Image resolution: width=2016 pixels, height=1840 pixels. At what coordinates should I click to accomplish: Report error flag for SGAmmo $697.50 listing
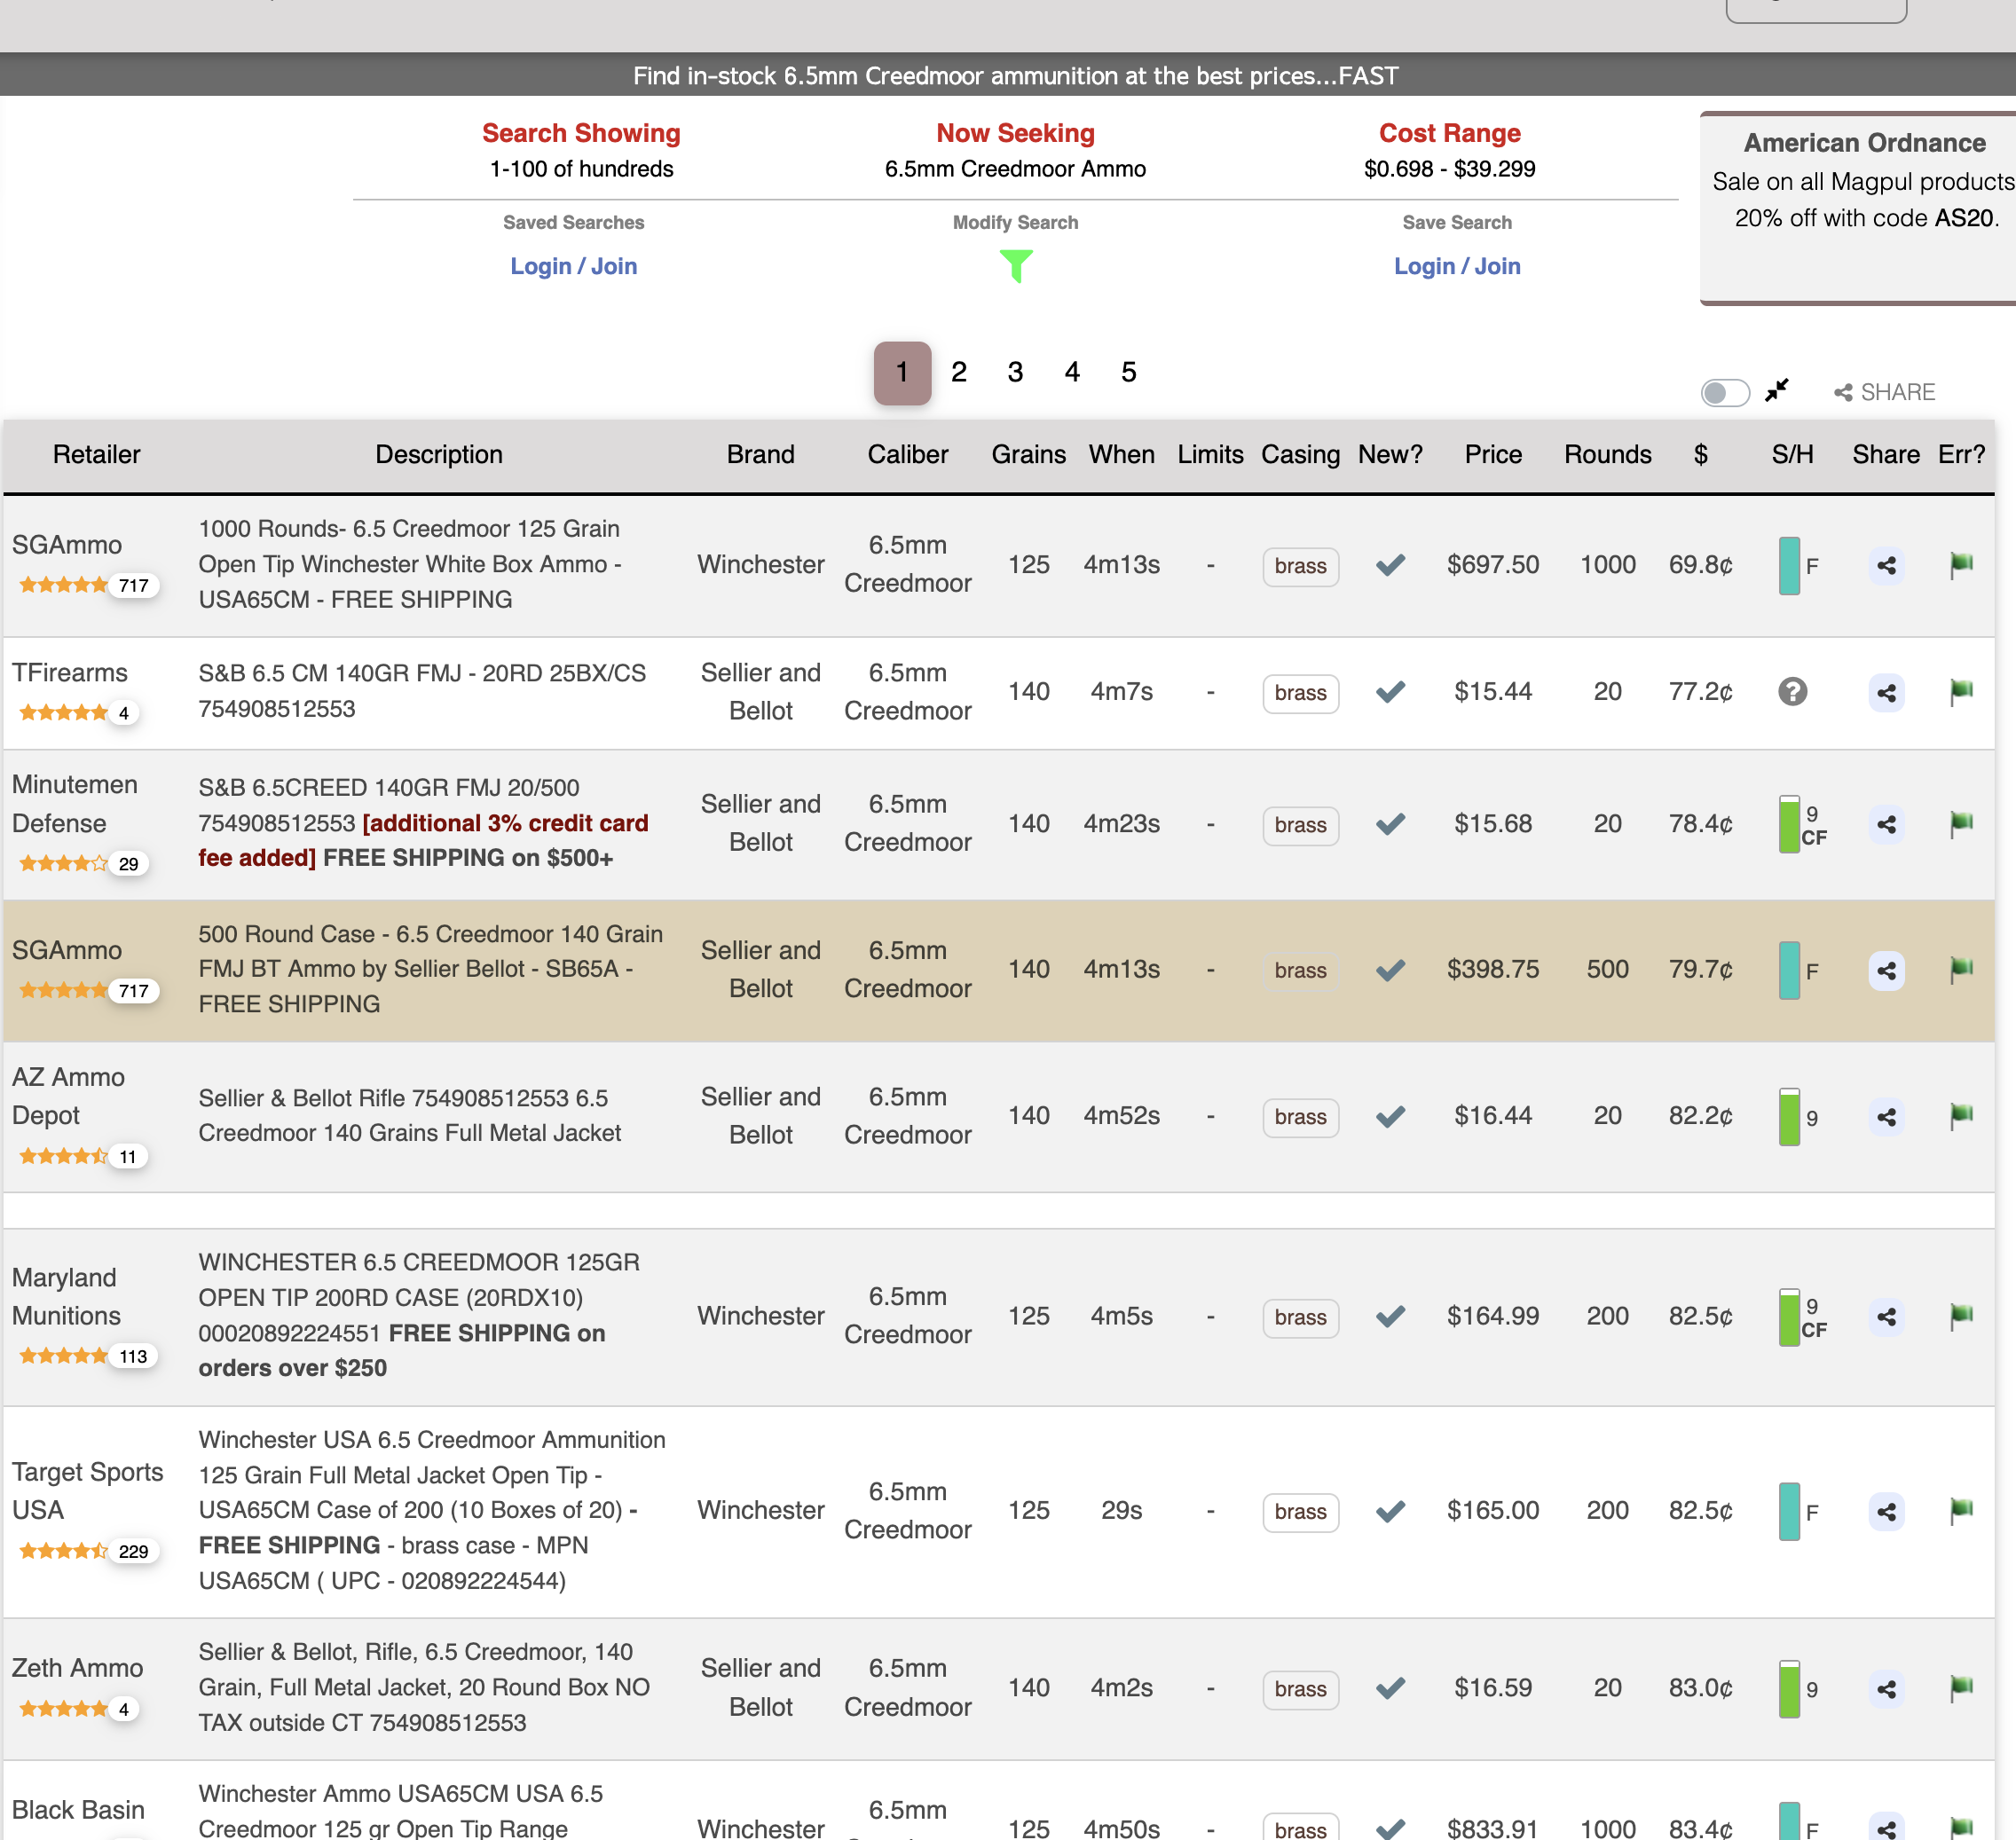point(1961,565)
